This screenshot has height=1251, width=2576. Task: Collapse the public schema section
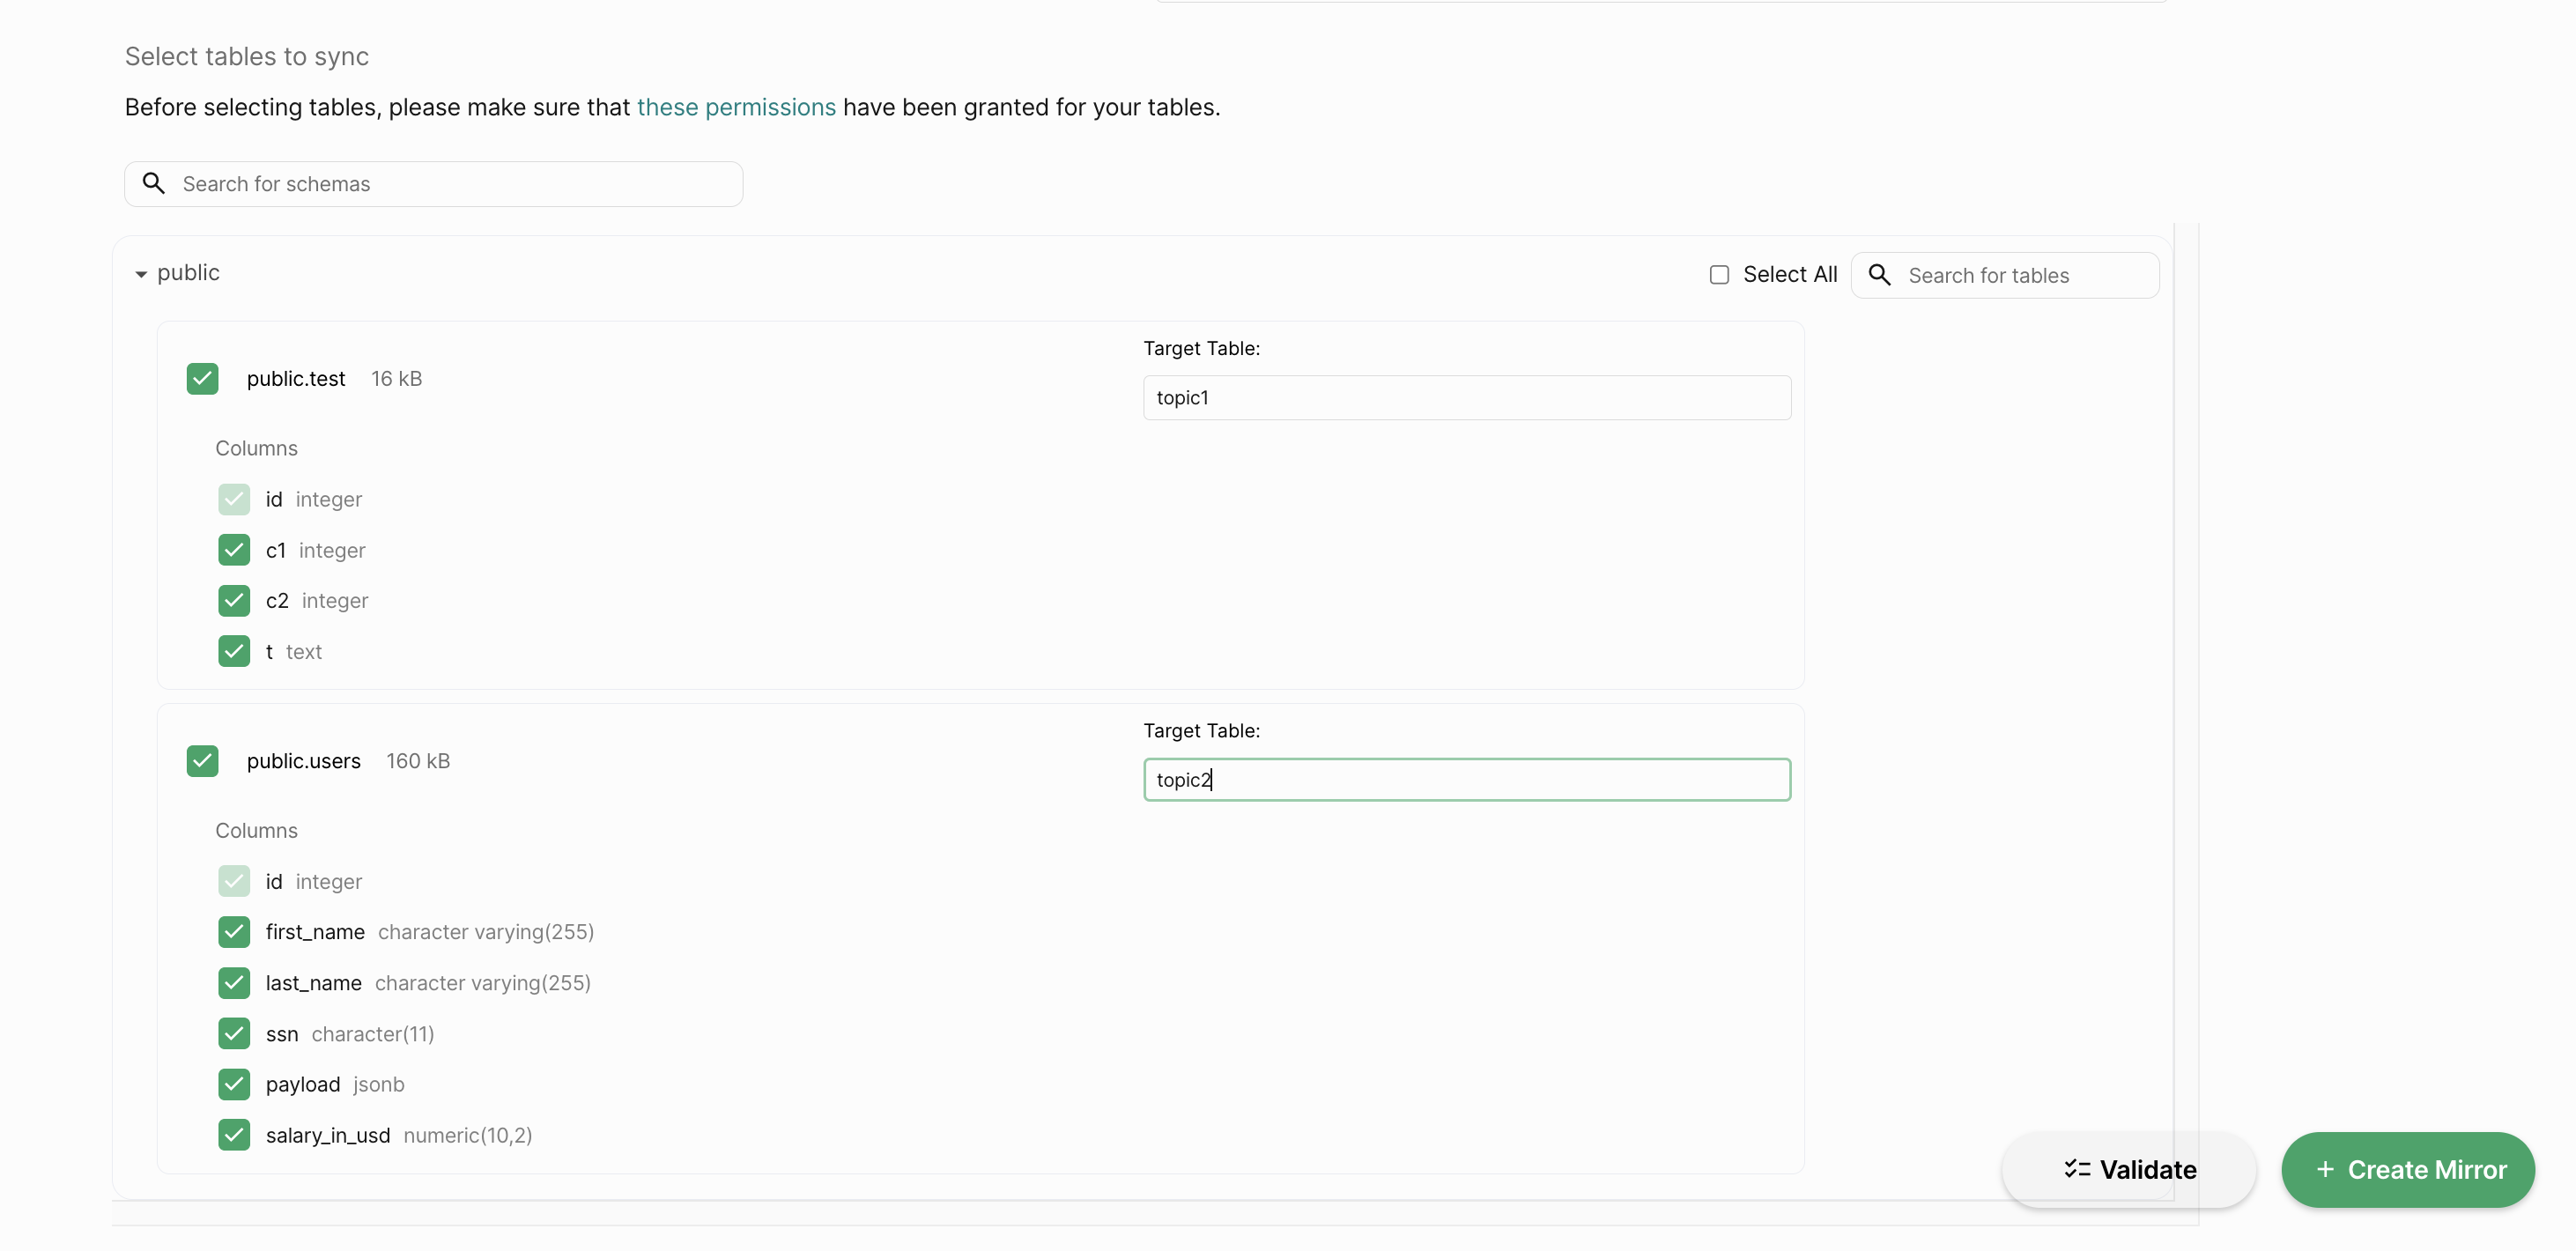pos(141,274)
